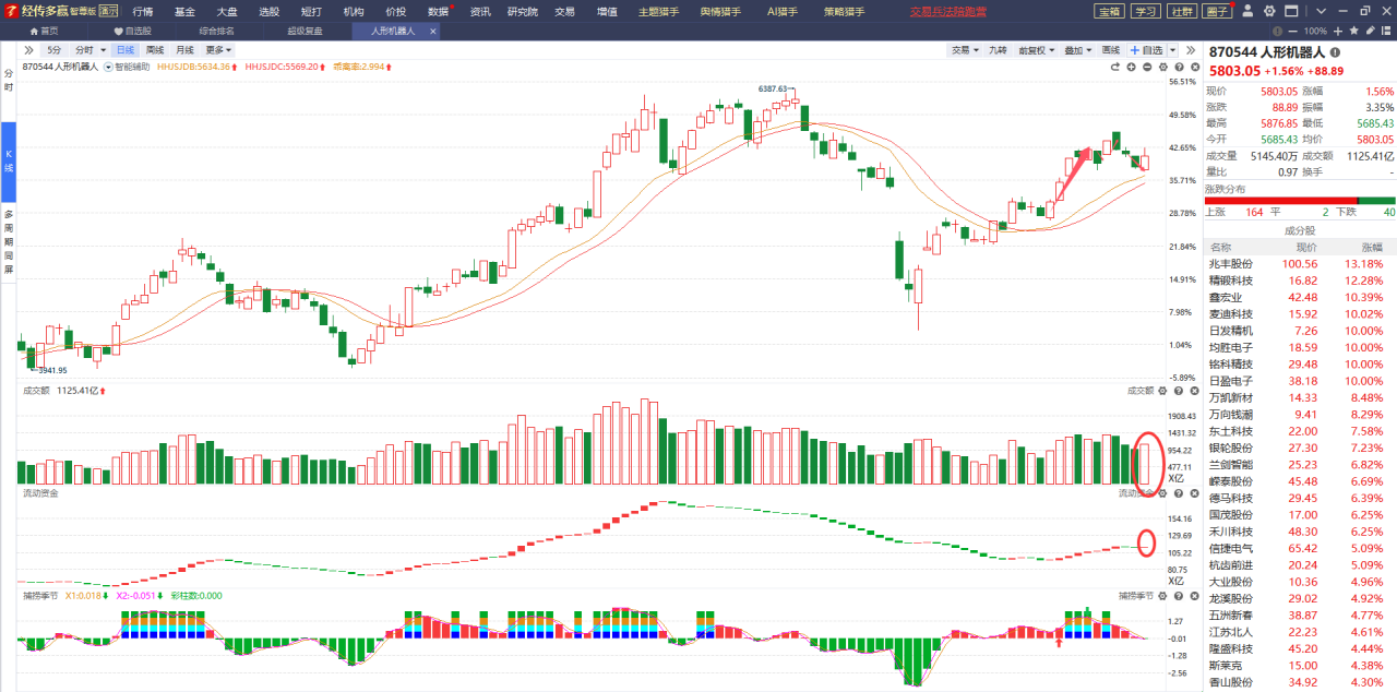Click the double-chevron expand icon before 5分
The height and width of the screenshot is (693, 1397).
28,50
